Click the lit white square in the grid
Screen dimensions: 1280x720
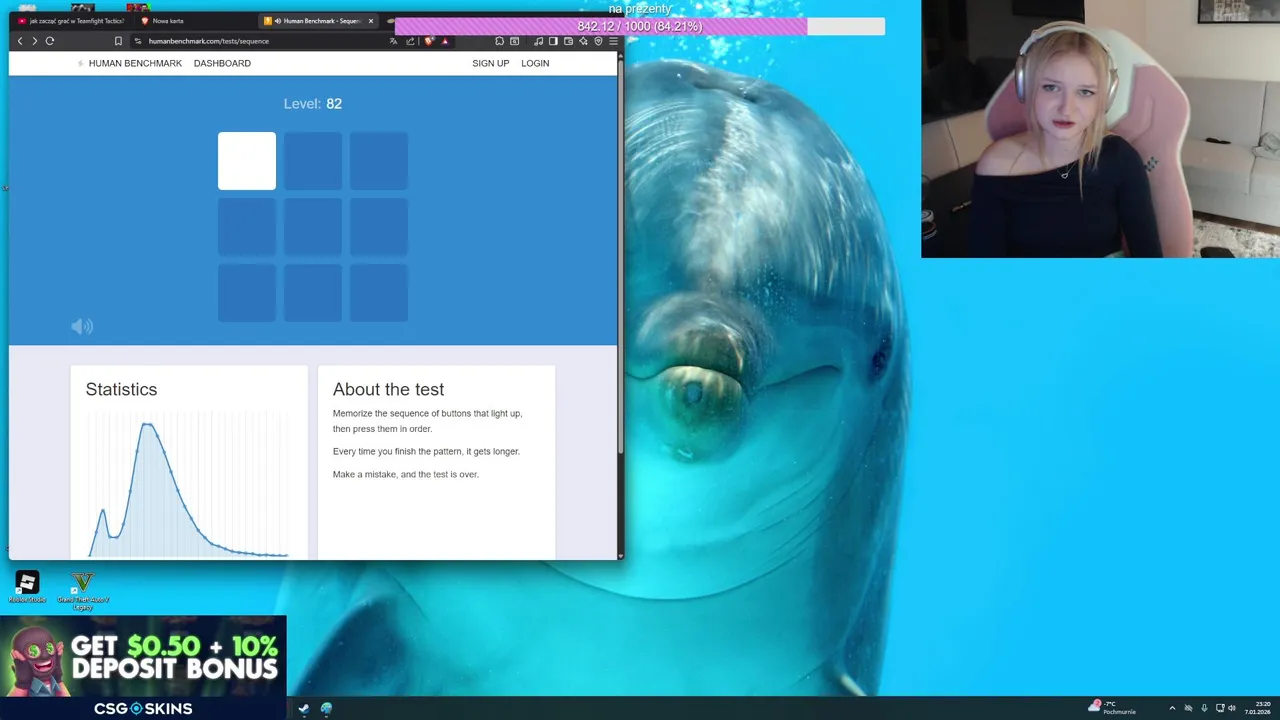tap(247, 161)
